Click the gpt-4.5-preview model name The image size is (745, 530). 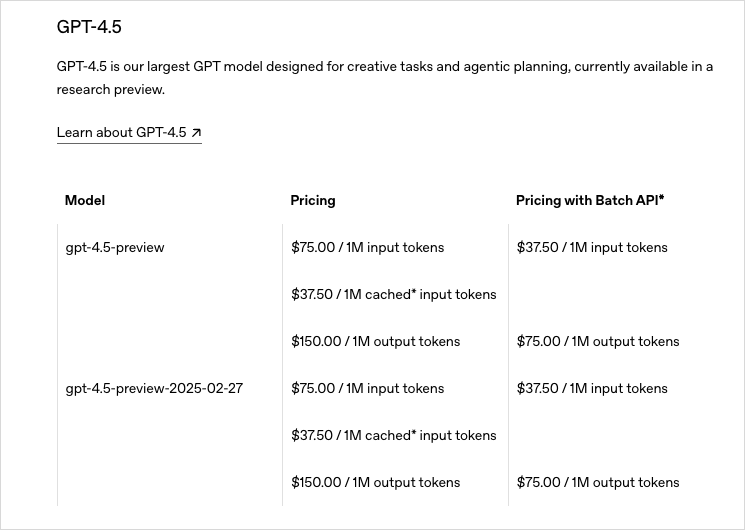[x=115, y=248]
